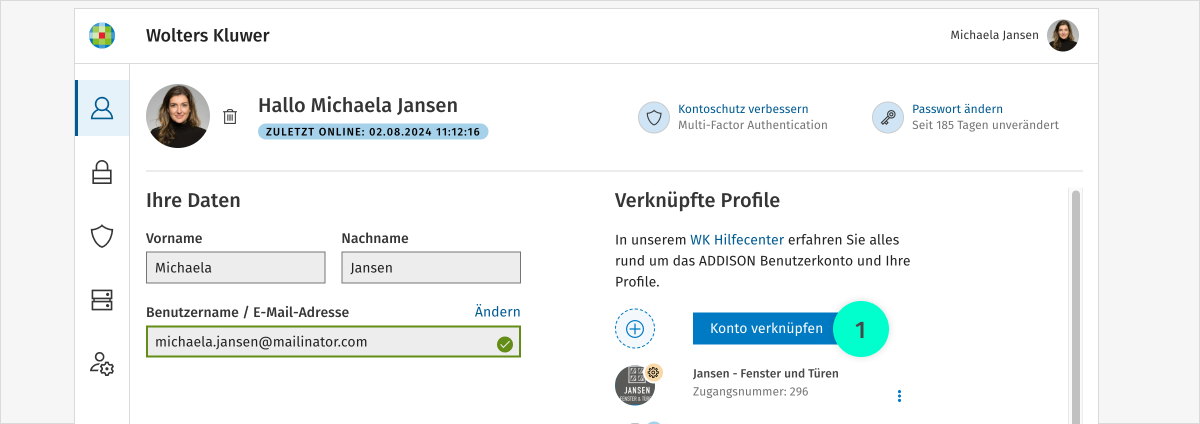Click the Hallo Michaela Jansen heading
Image resolution: width=1200 pixels, height=424 pixels.
coord(358,105)
